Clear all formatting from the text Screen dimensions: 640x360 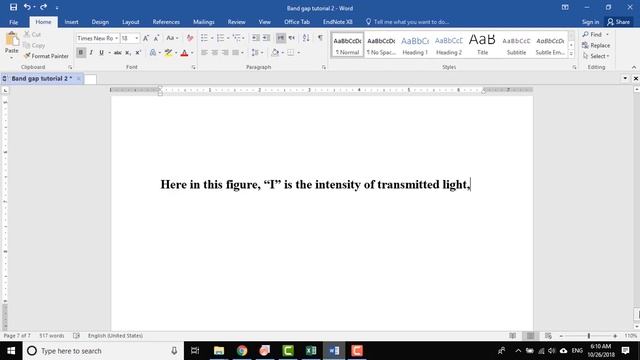tap(189, 38)
